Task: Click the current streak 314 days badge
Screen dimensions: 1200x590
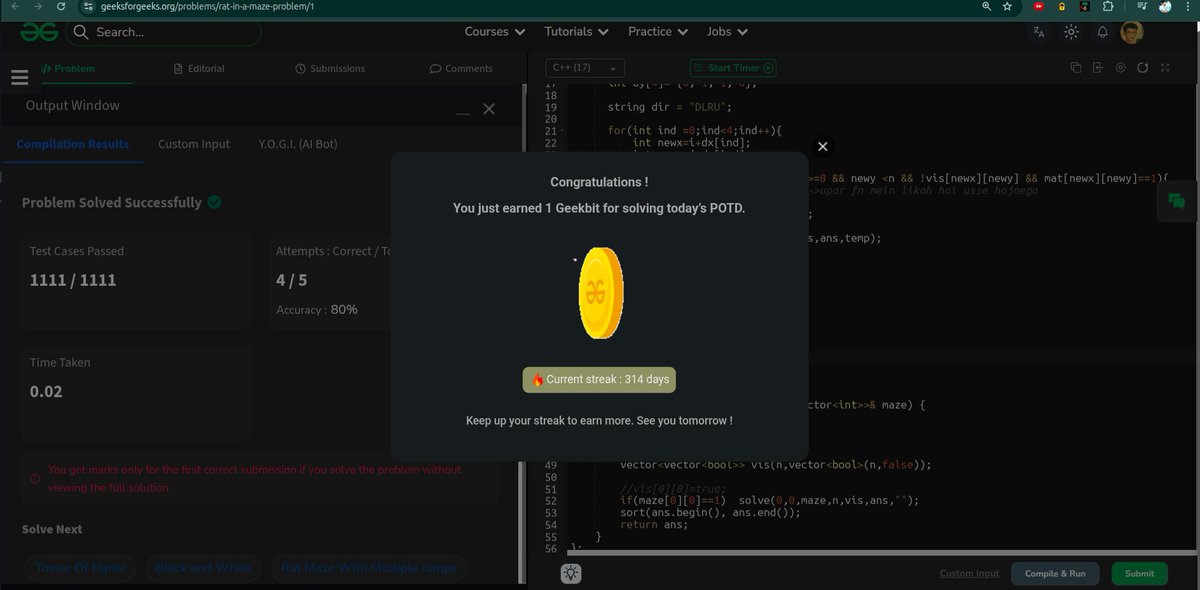Action: click(599, 380)
